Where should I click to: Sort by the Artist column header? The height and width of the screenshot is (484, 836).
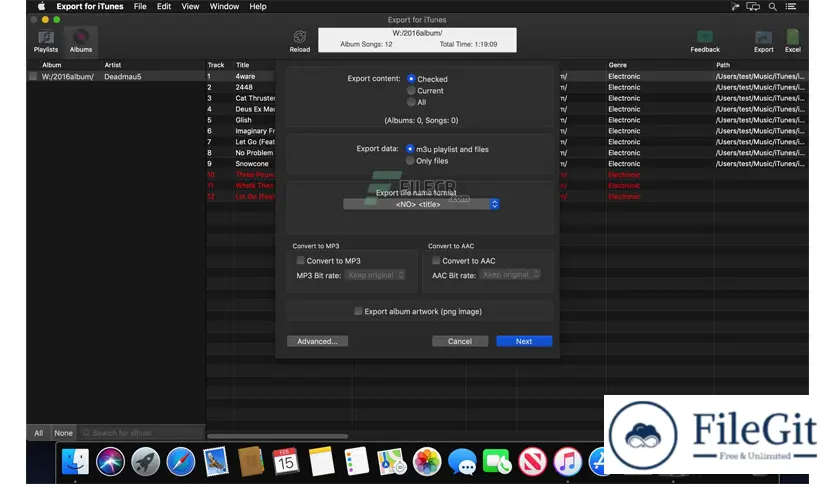coord(112,65)
